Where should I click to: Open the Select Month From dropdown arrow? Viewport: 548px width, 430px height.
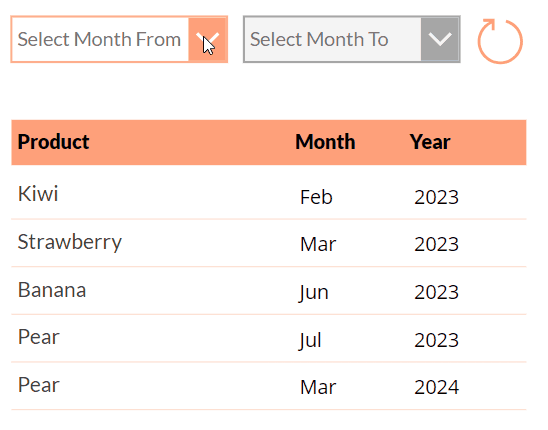coord(208,39)
